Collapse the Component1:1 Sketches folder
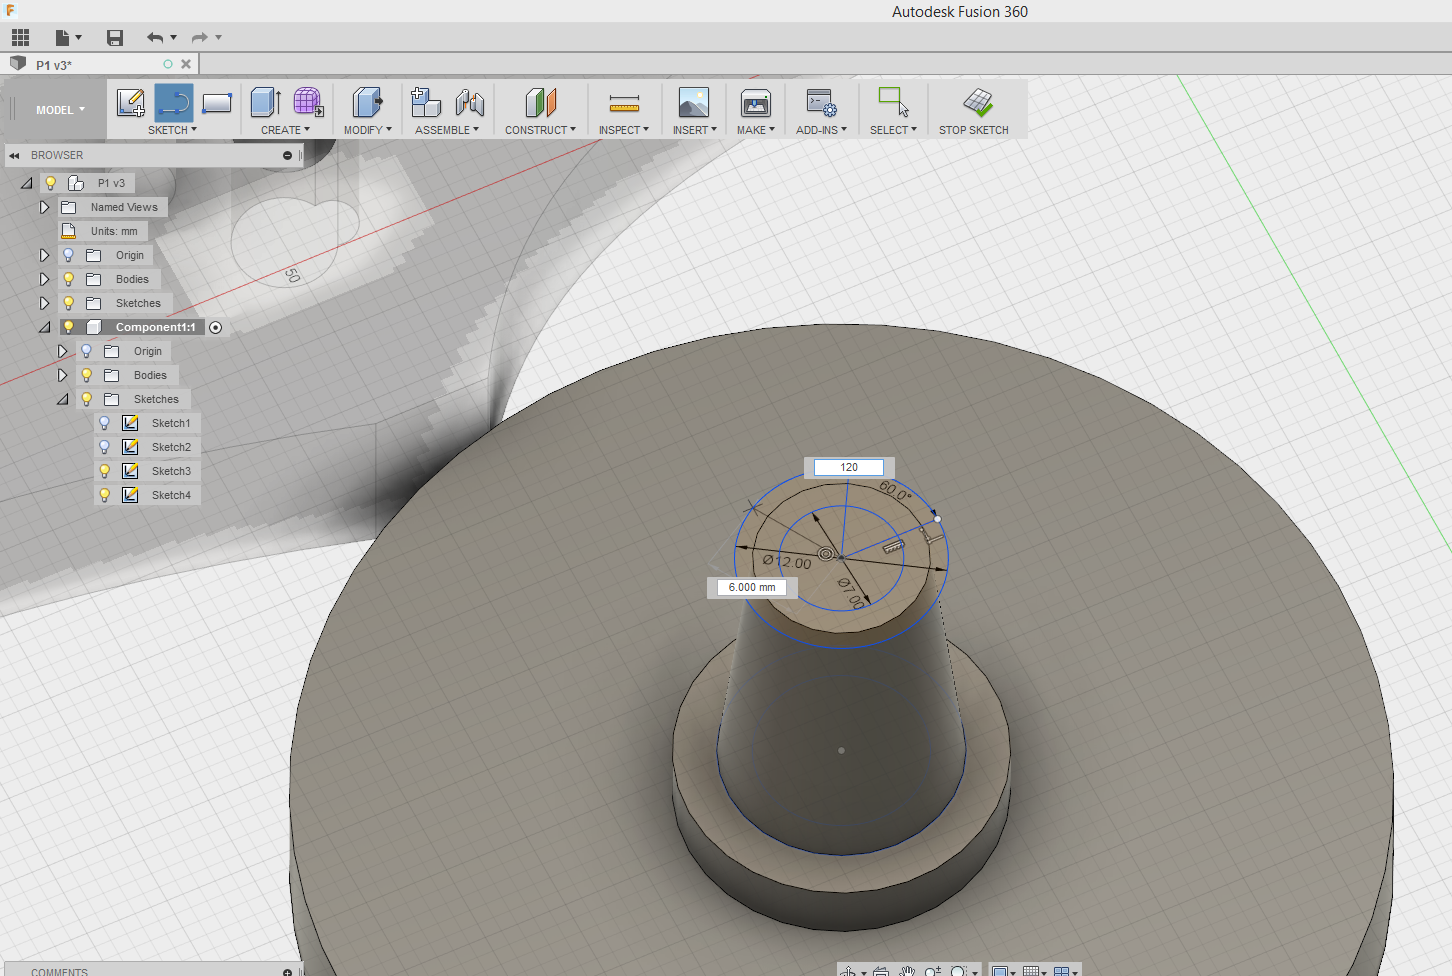This screenshot has height=976, width=1452. point(63,400)
